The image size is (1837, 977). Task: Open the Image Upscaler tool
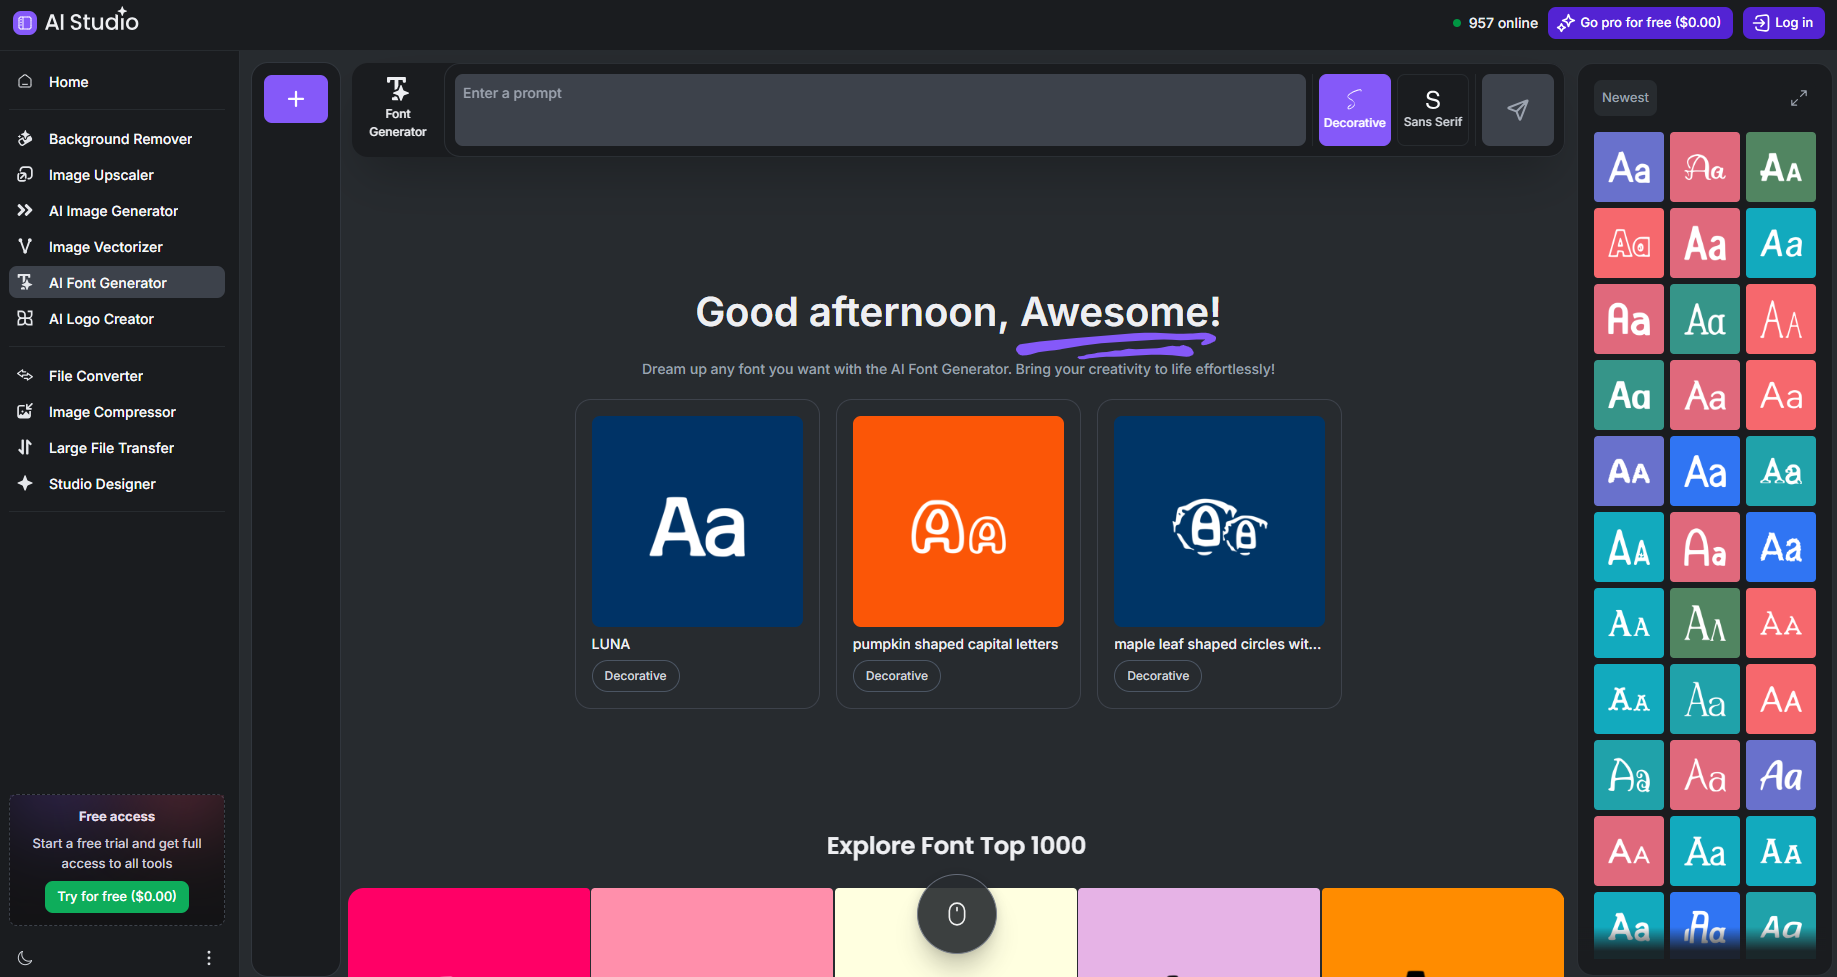coord(101,174)
